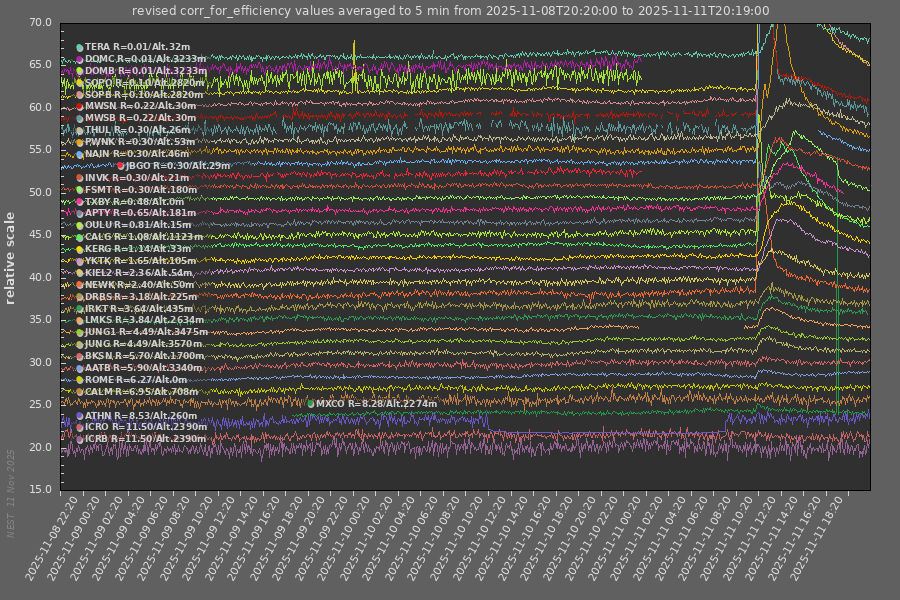Click the JUNG1 station marker dot

pos(80,332)
